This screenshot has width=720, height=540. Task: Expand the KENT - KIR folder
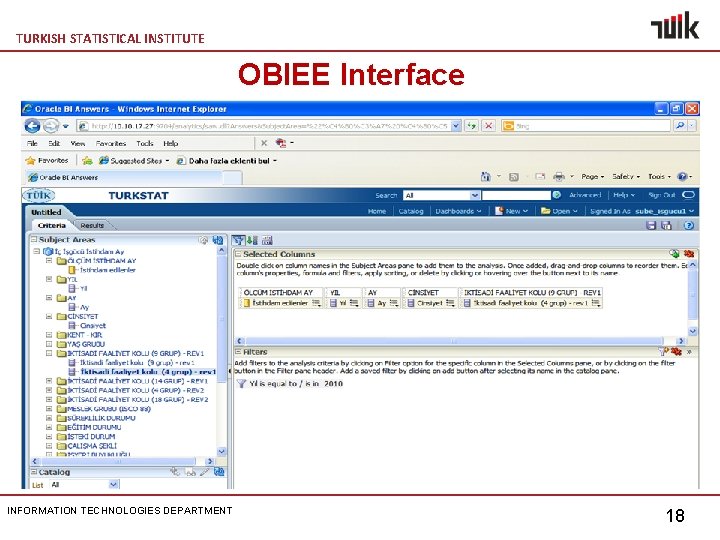click(x=49, y=335)
